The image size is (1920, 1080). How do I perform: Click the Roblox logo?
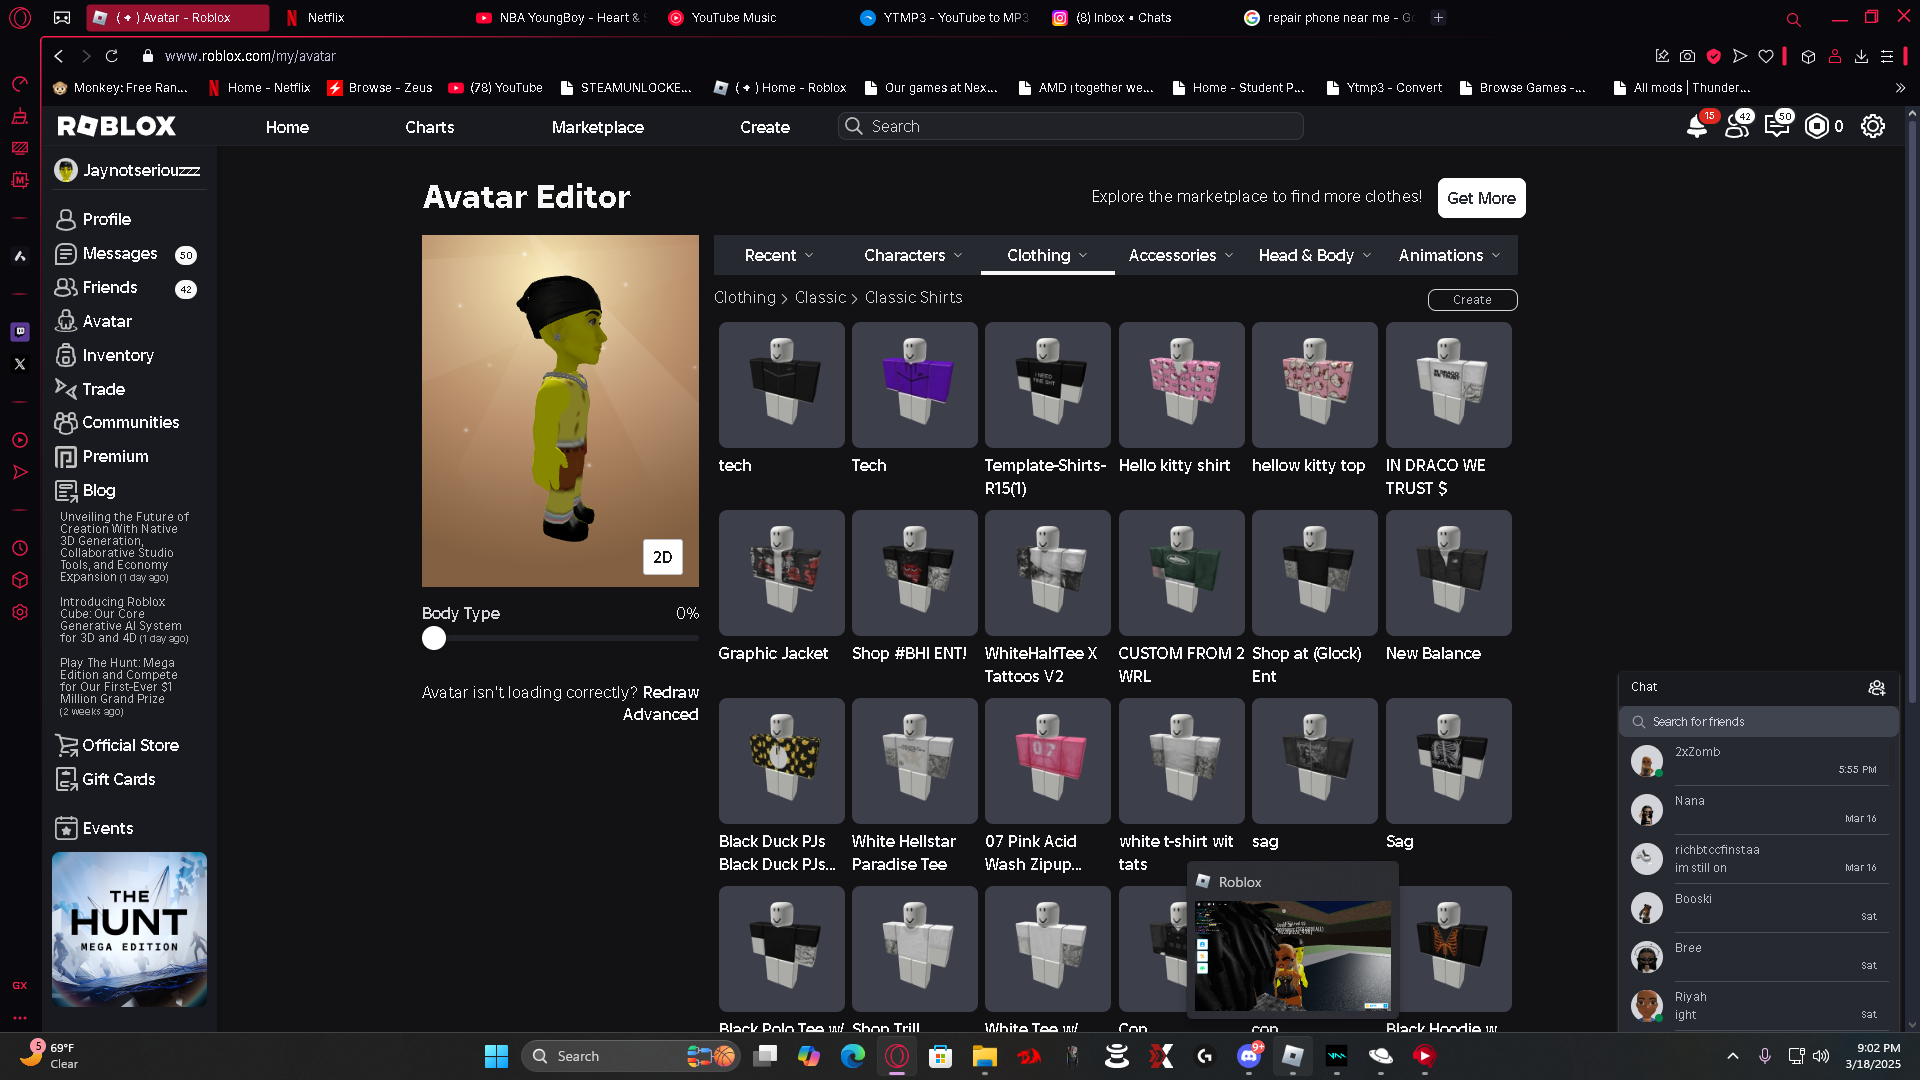116,126
